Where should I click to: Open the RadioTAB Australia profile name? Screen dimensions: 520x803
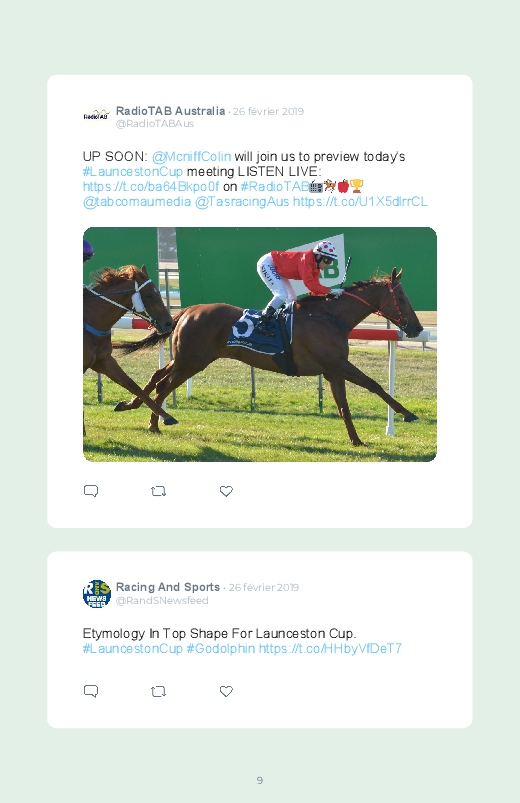pyautogui.click(x=170, y=111)
